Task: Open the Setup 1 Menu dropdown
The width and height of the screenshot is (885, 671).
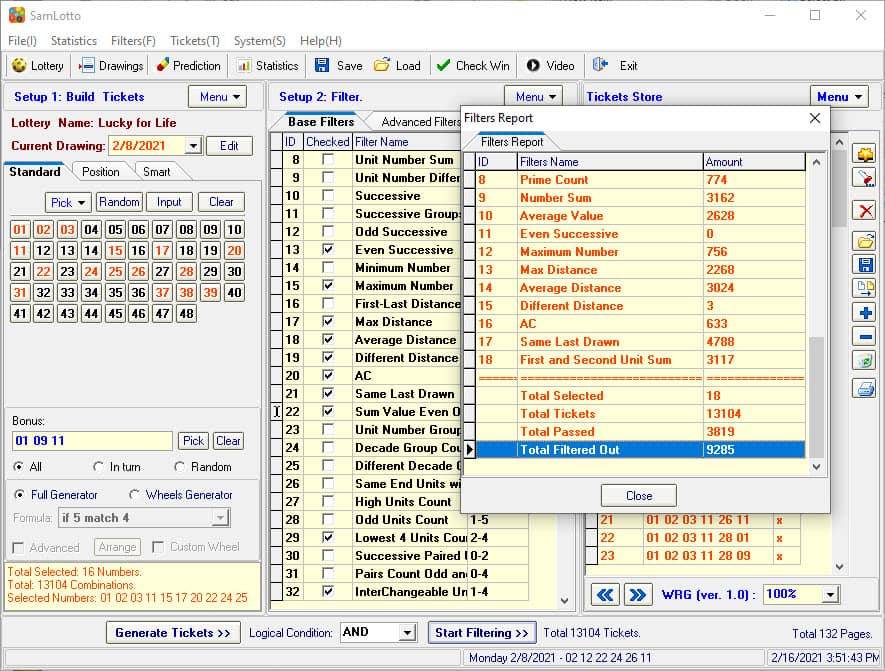Action: pyautogui.click(x=218, y=97)
